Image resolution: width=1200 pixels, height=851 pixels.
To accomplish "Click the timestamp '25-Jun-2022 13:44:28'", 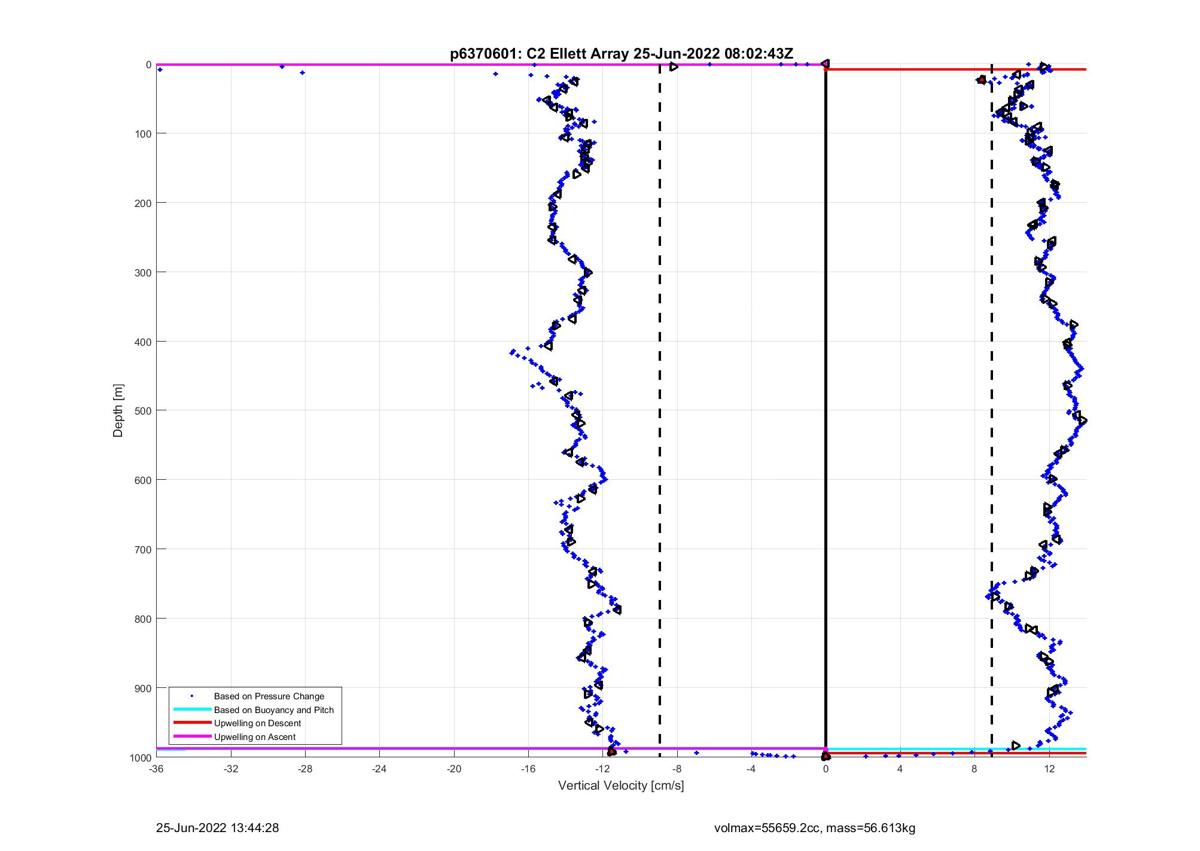I will [216, 828].
